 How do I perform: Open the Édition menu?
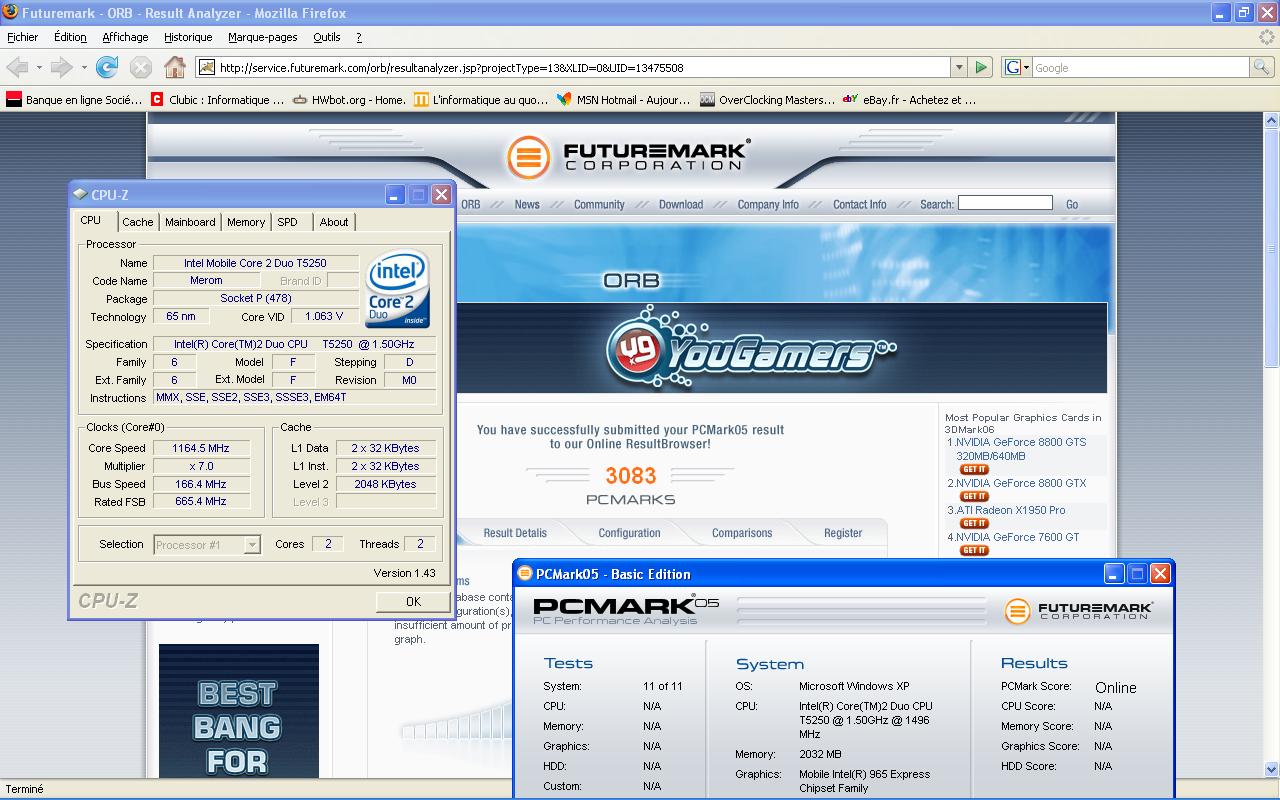click(x=70, y=37)
